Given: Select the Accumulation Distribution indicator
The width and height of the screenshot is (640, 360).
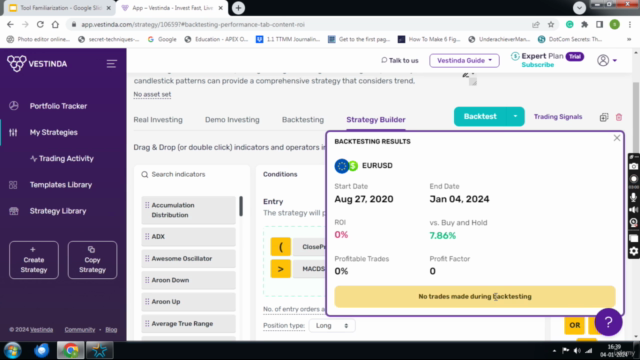Looking at the screenshot, I should (x=189, y=210).
